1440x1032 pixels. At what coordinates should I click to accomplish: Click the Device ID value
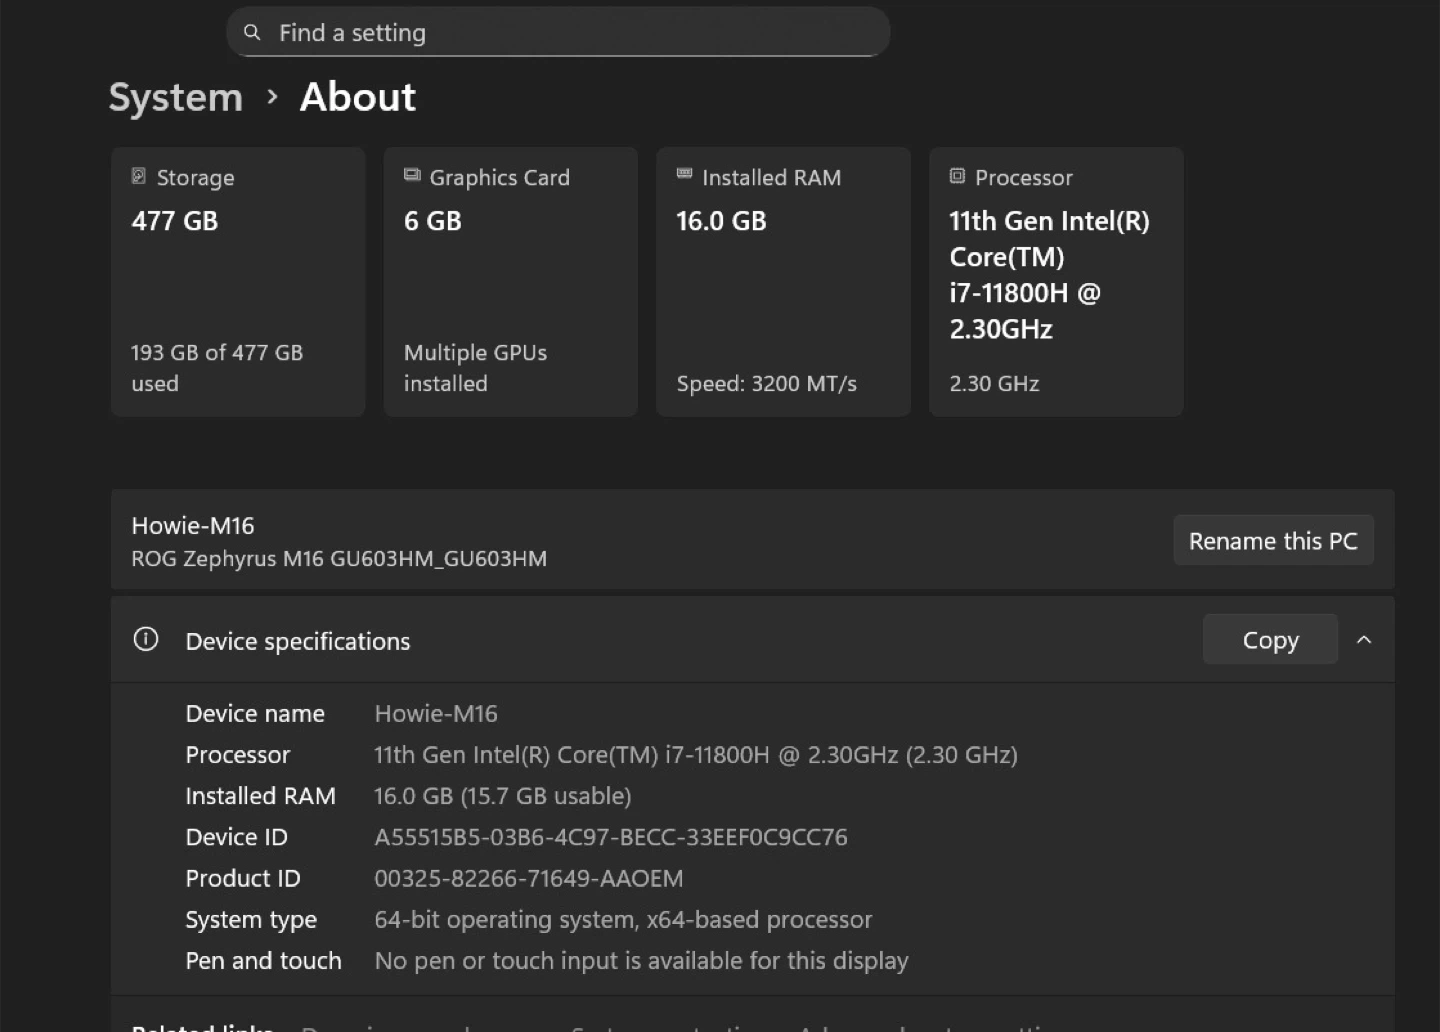[x=610, y=837]
